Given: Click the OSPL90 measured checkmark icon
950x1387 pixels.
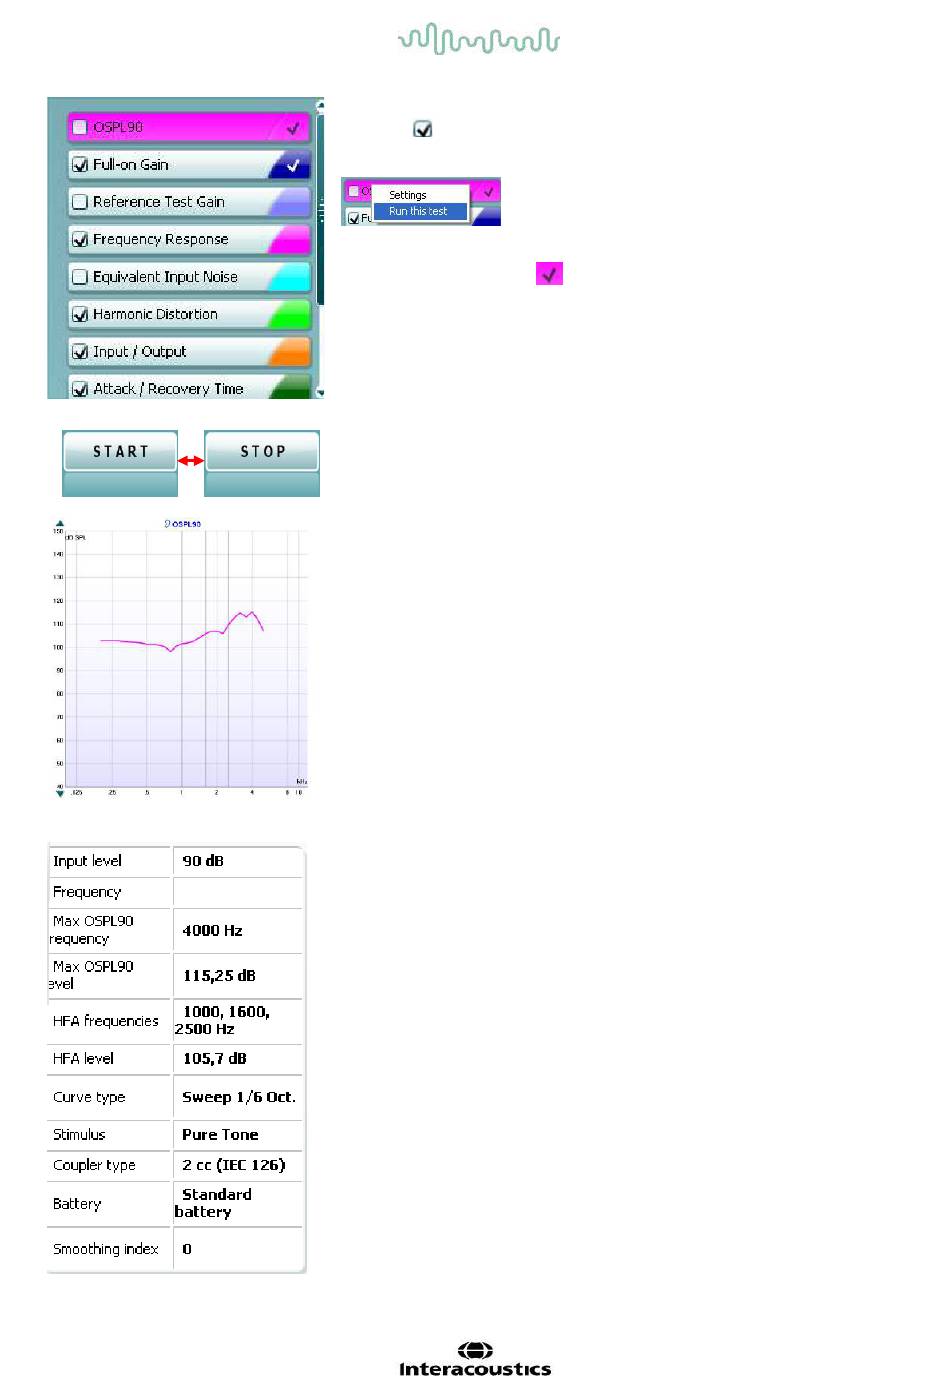Looking at the screenshot, I should 292,128.
